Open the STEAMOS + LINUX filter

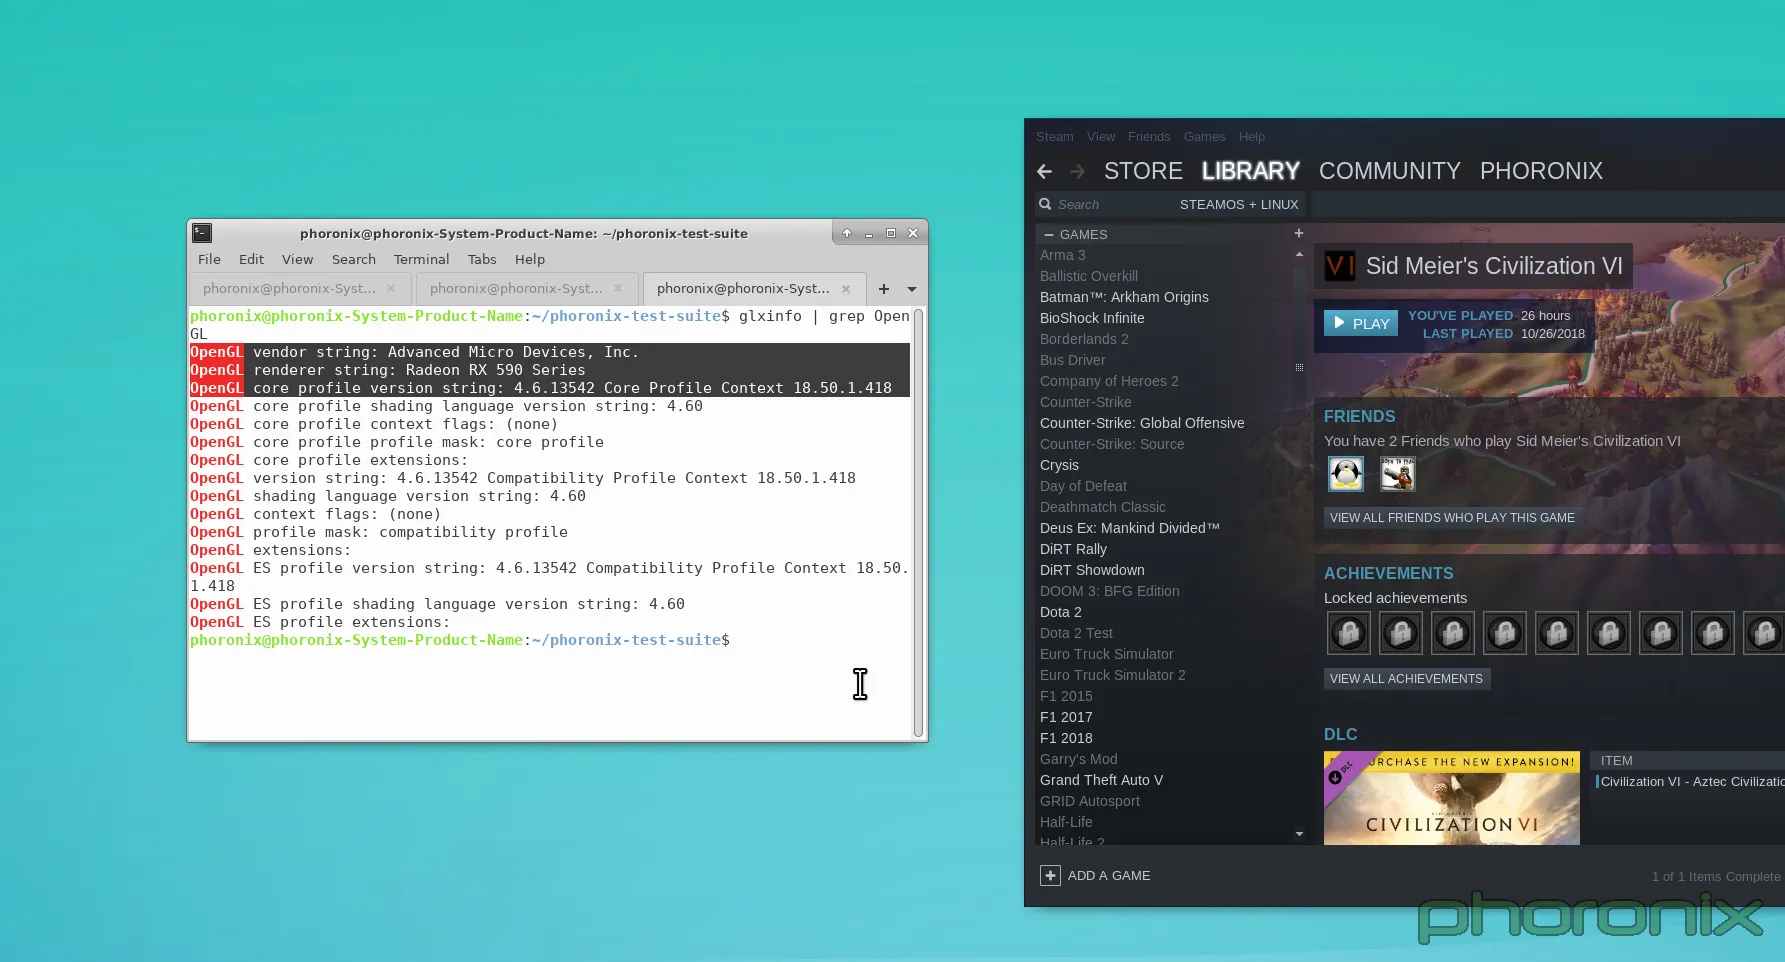coord(1239,204)
